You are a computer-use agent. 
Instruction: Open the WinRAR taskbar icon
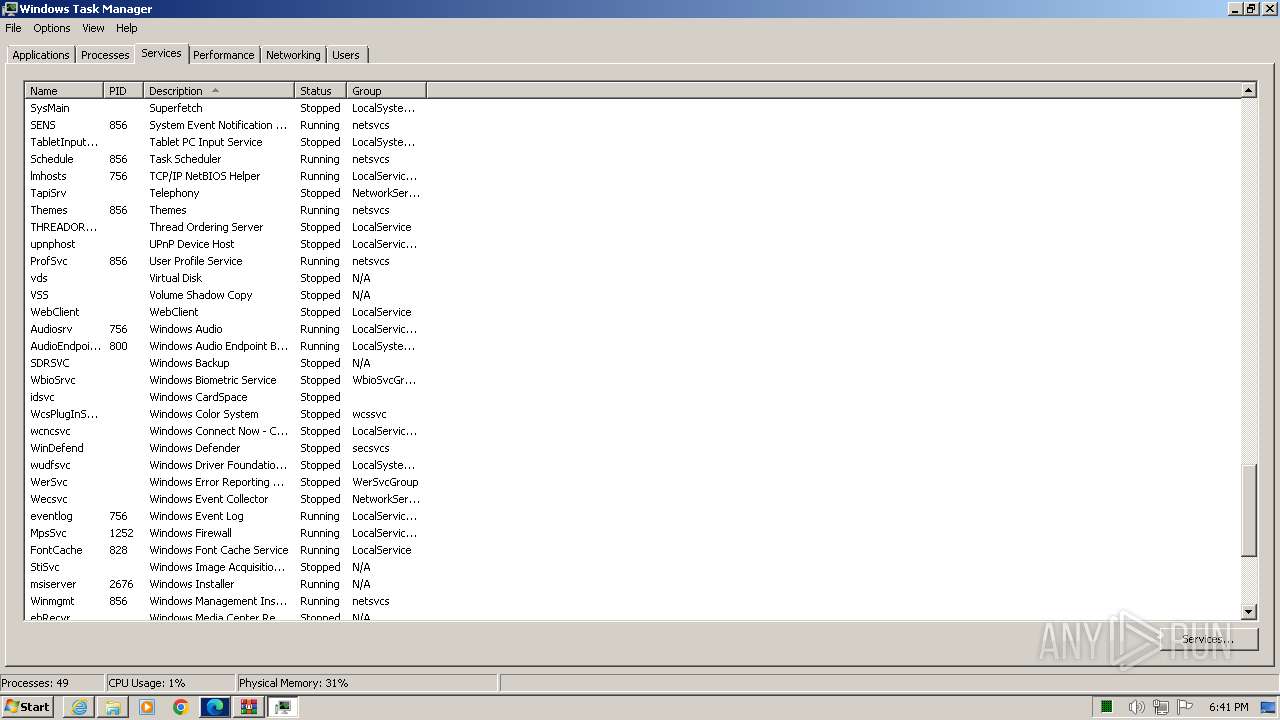(249, 707)
